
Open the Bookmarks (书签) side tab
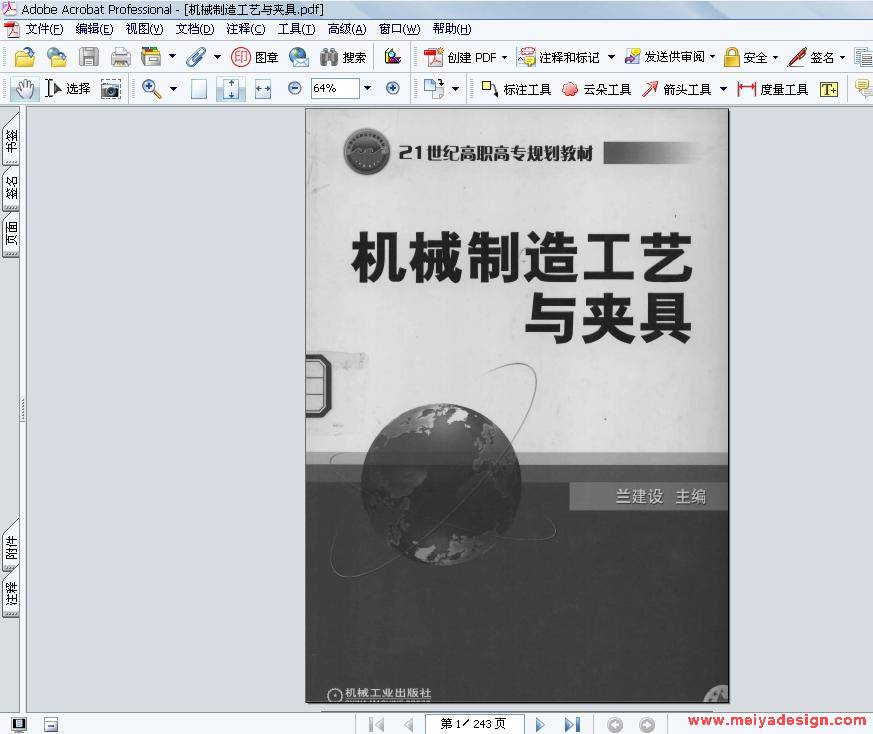(x=11, y=143)
